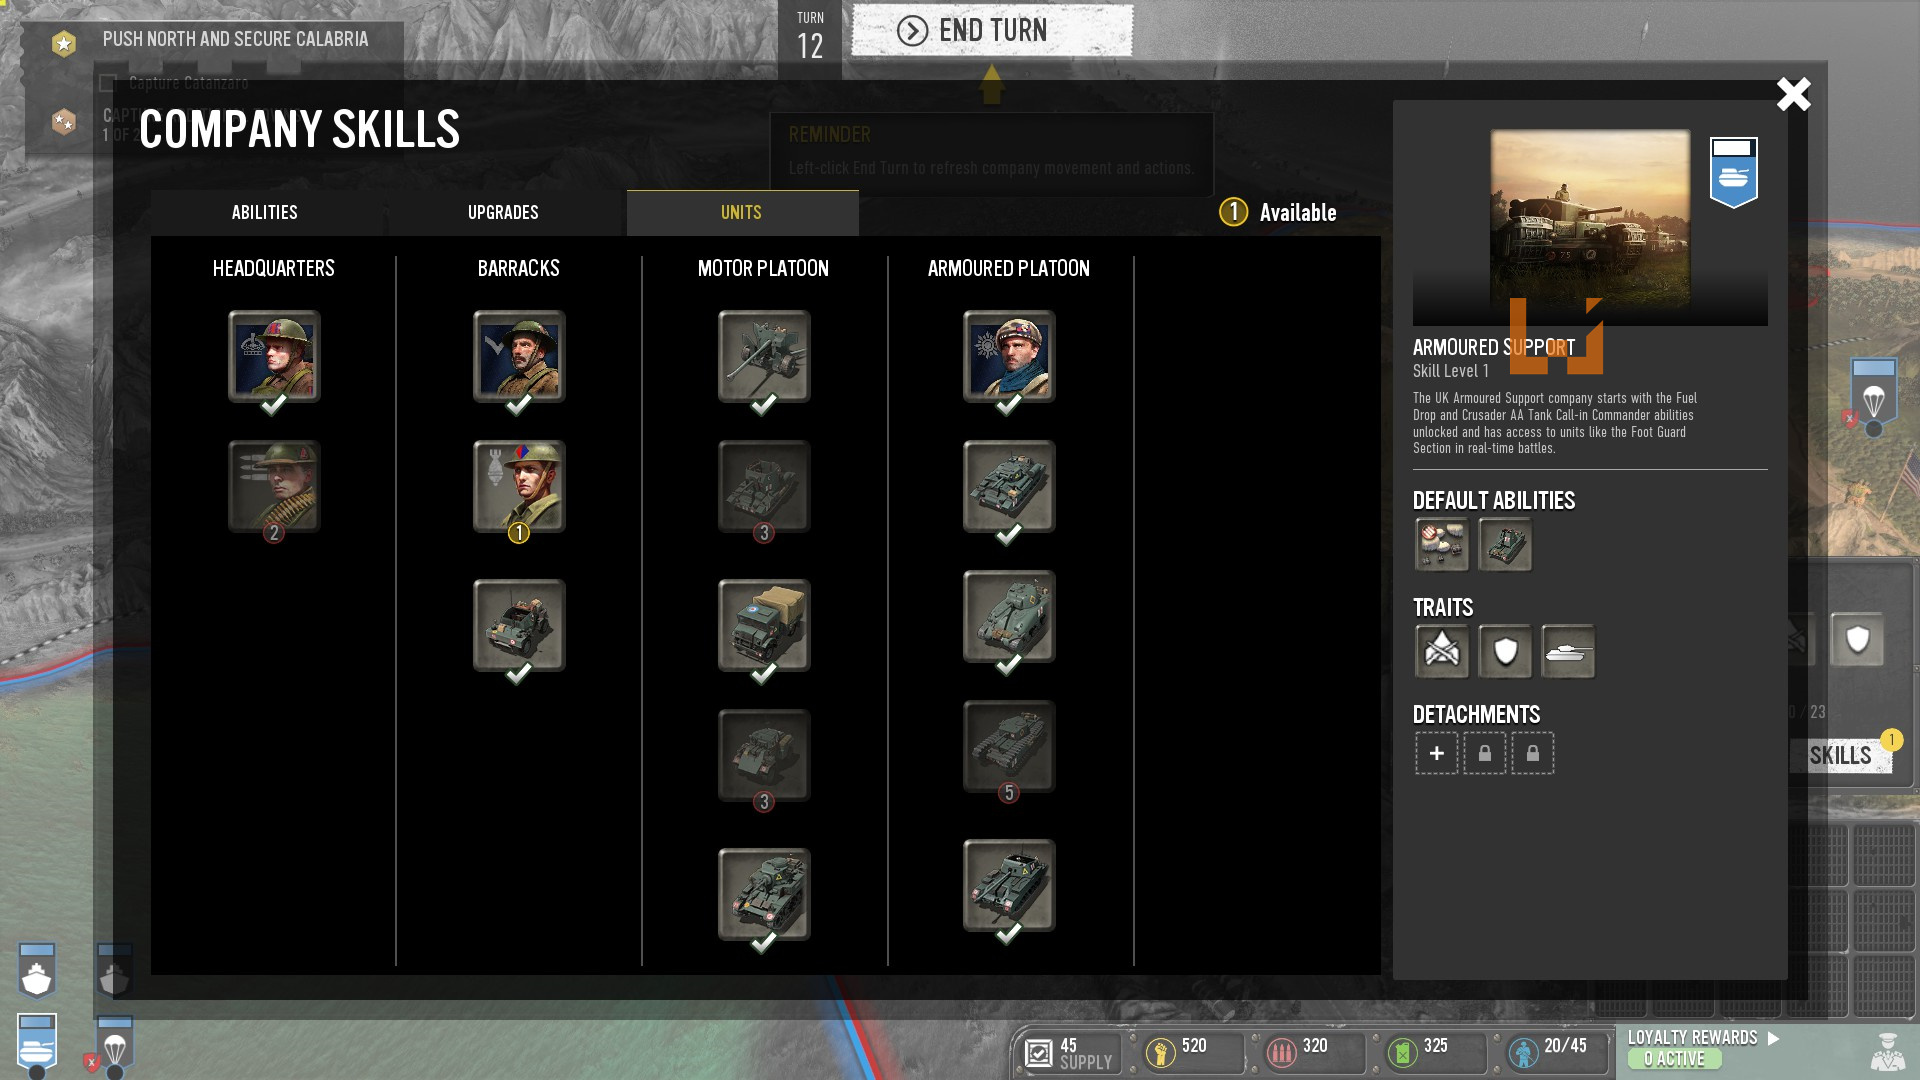Image resolution: width=1920 pixels, height=1080 pixels.
Task: Click the supply truck unit icon
Action: pyautogui.click(x=764, y=625)
